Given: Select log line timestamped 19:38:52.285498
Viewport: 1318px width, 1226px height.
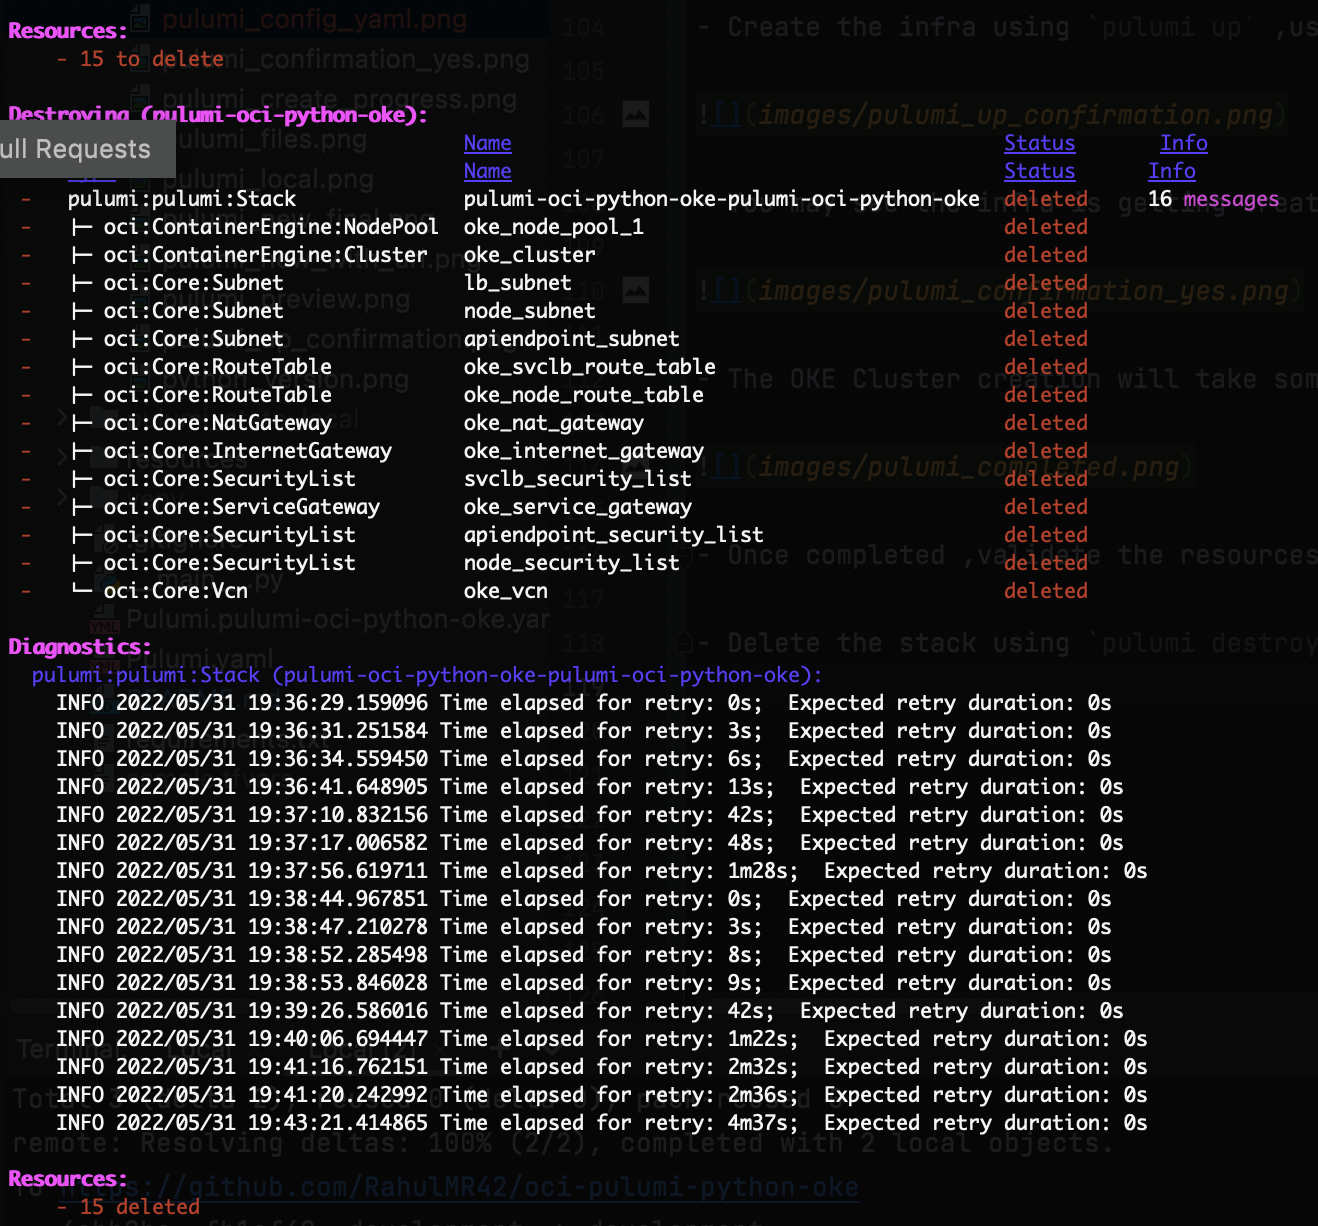Looking at the screenshot, I should (x=584, y=955).
